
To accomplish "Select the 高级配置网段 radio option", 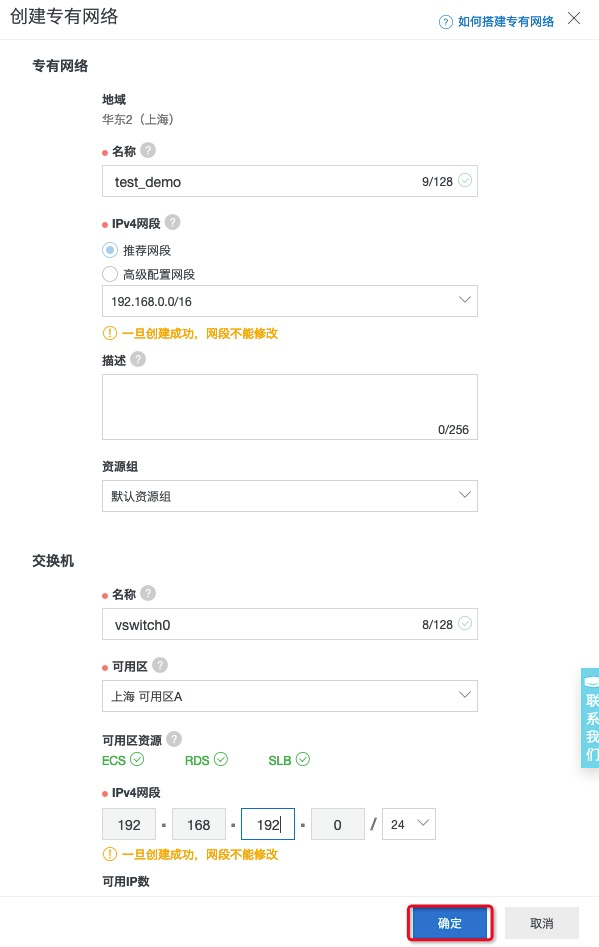I will tap(110, 274).
